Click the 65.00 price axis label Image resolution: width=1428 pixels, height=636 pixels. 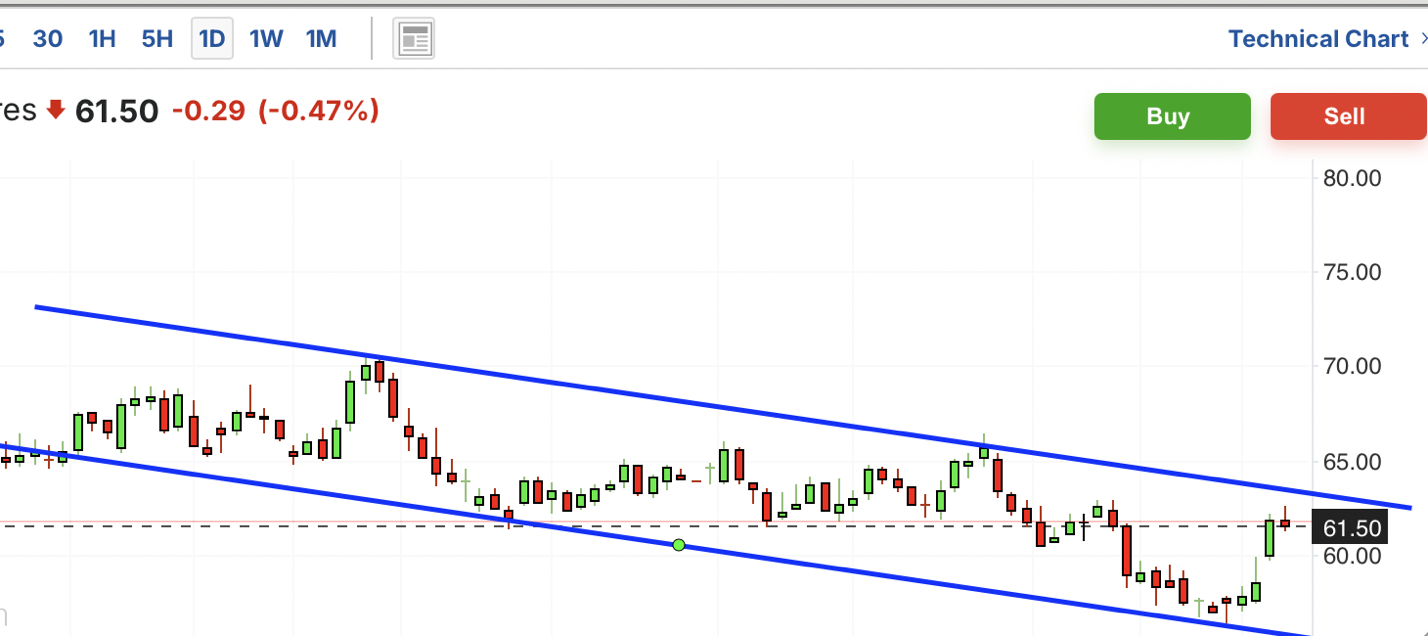[x=1352, y=462]
